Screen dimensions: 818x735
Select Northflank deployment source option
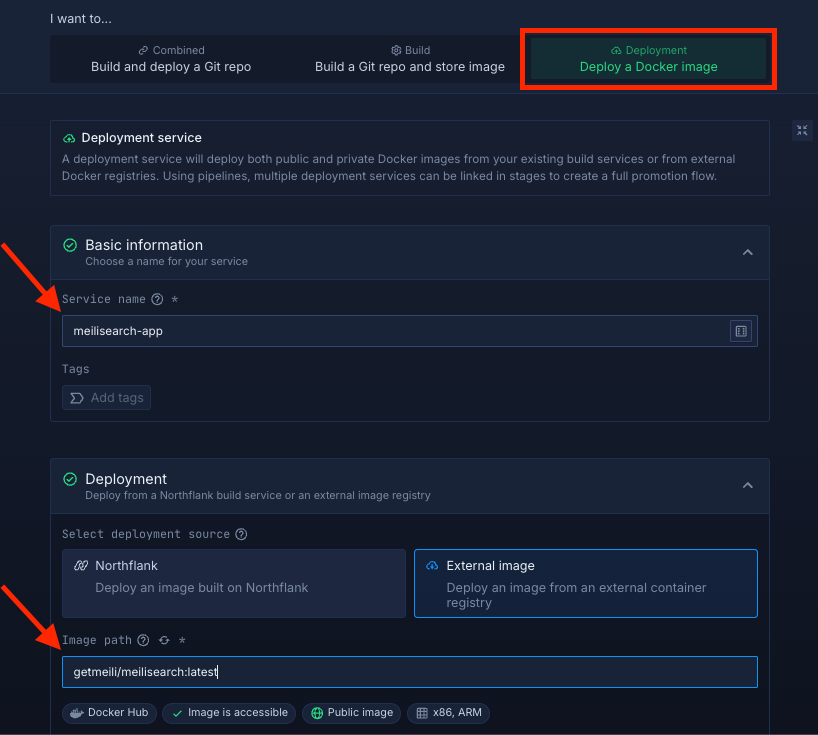[x=234, y=583]
